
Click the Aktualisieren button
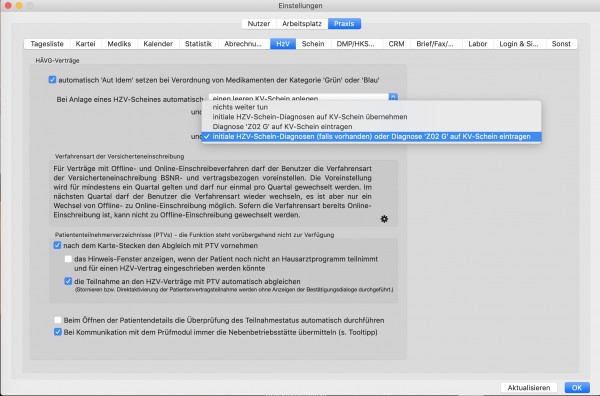tap(529, 388)
